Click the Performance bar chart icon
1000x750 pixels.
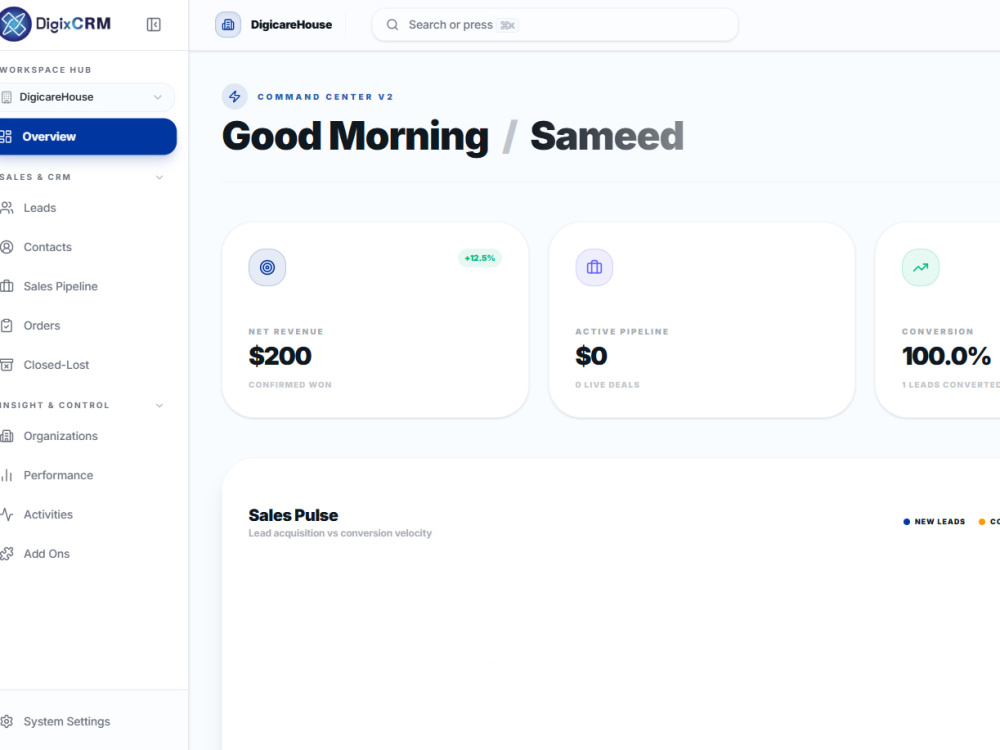6,475
